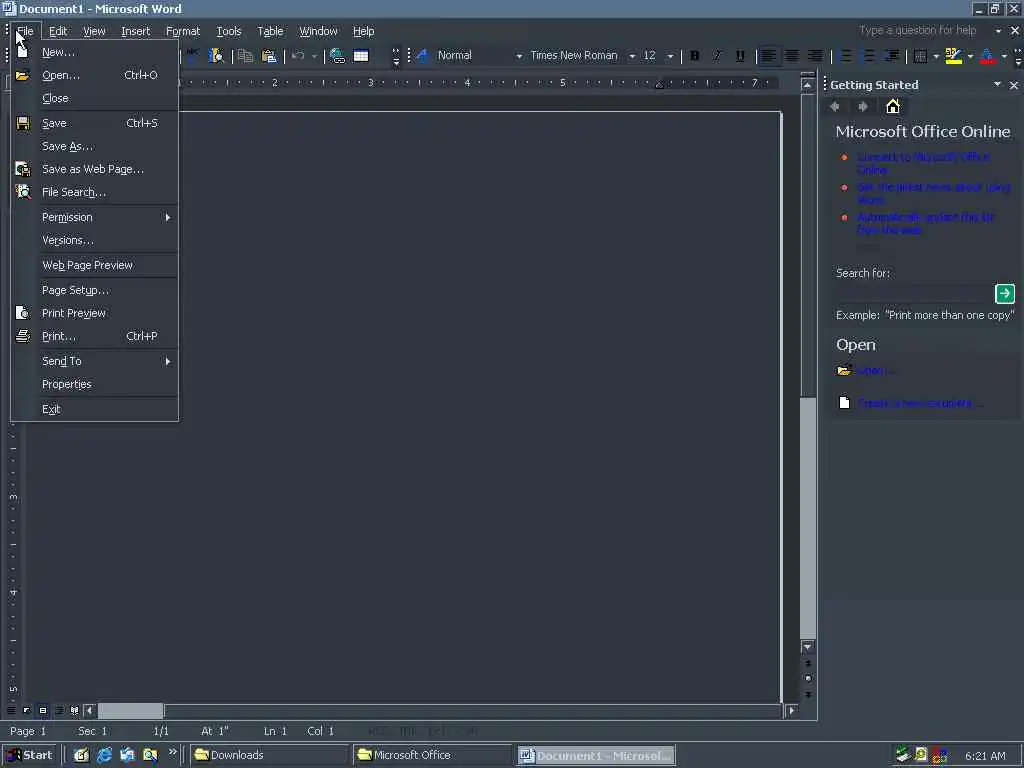Screen dimensions: 1024x768
Task: Click the Search for input field
Action: click(914, 293)
